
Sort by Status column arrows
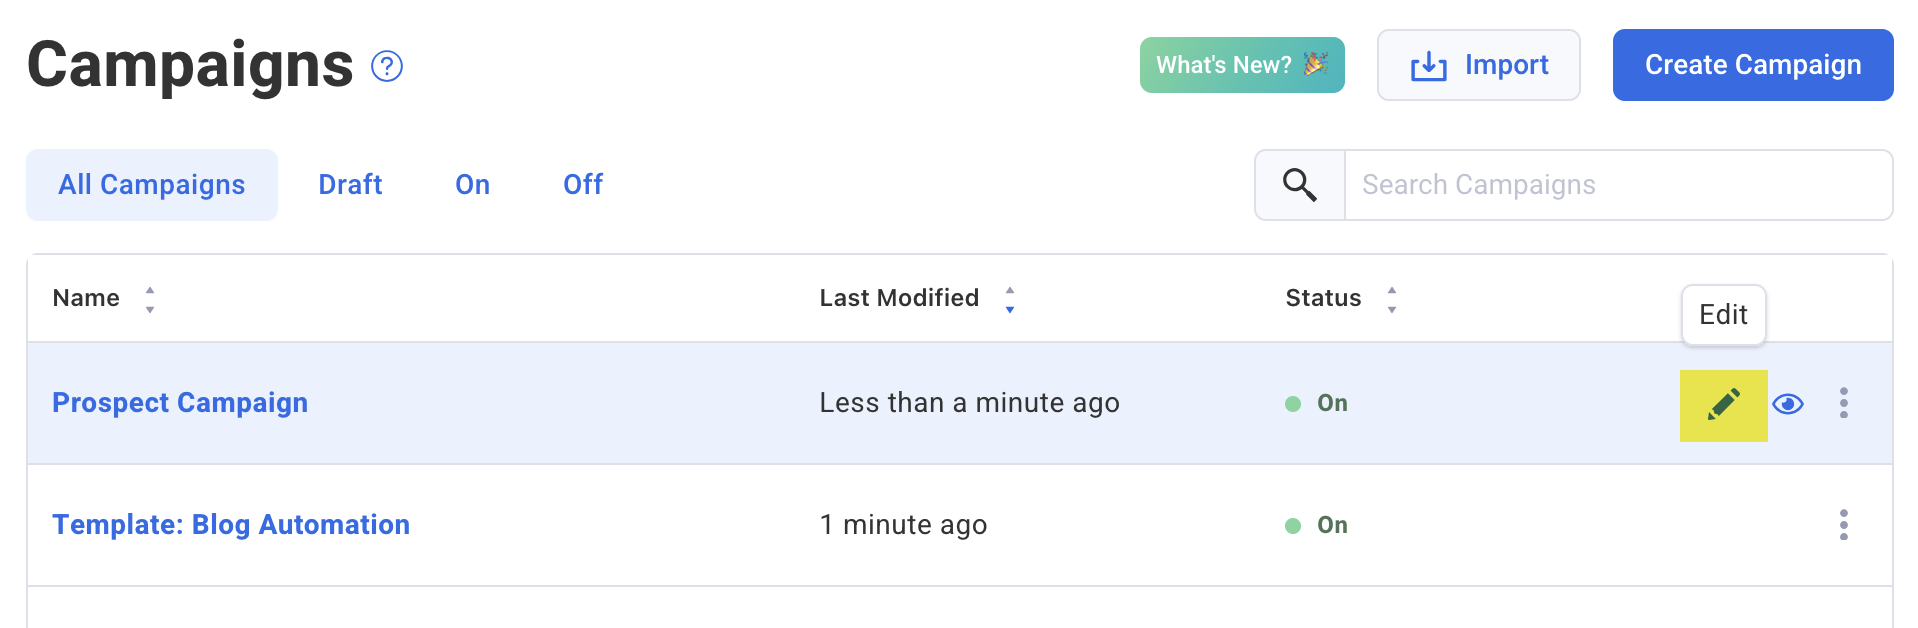(1392, 299)
